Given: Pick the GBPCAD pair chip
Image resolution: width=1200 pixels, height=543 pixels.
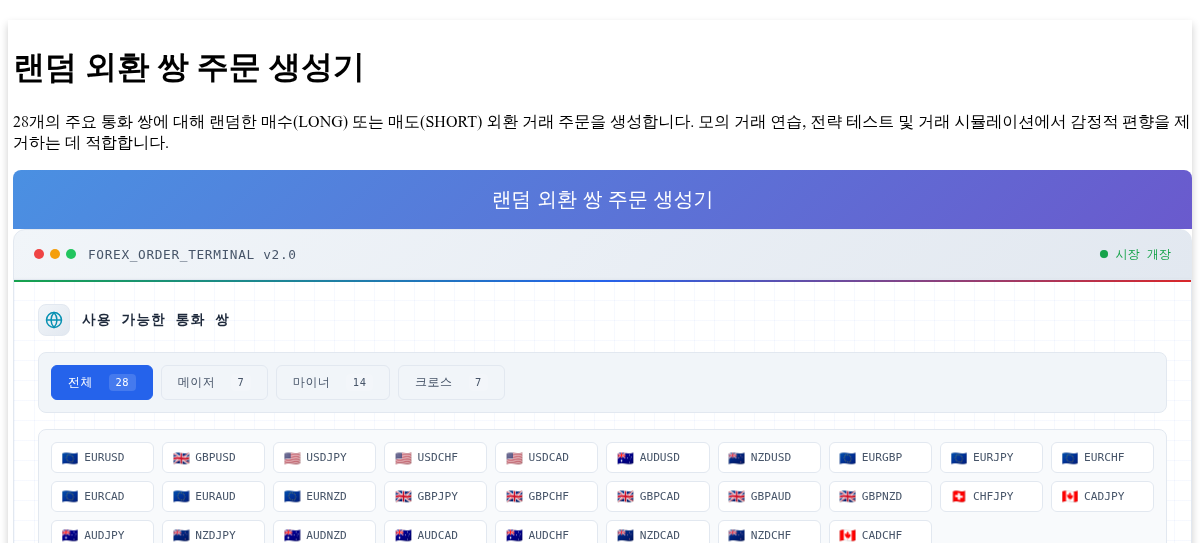Looking at the screenshot, I should 657,497.
